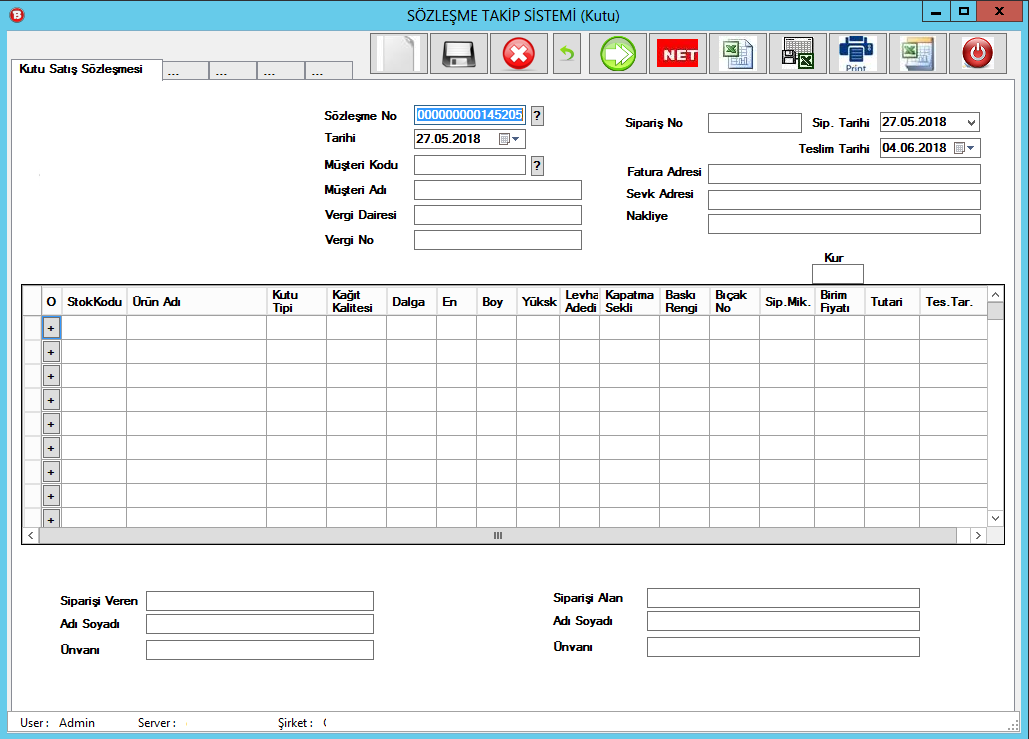Open the Tarihi date picker dropdown
1029x739 pixels.
509,139
